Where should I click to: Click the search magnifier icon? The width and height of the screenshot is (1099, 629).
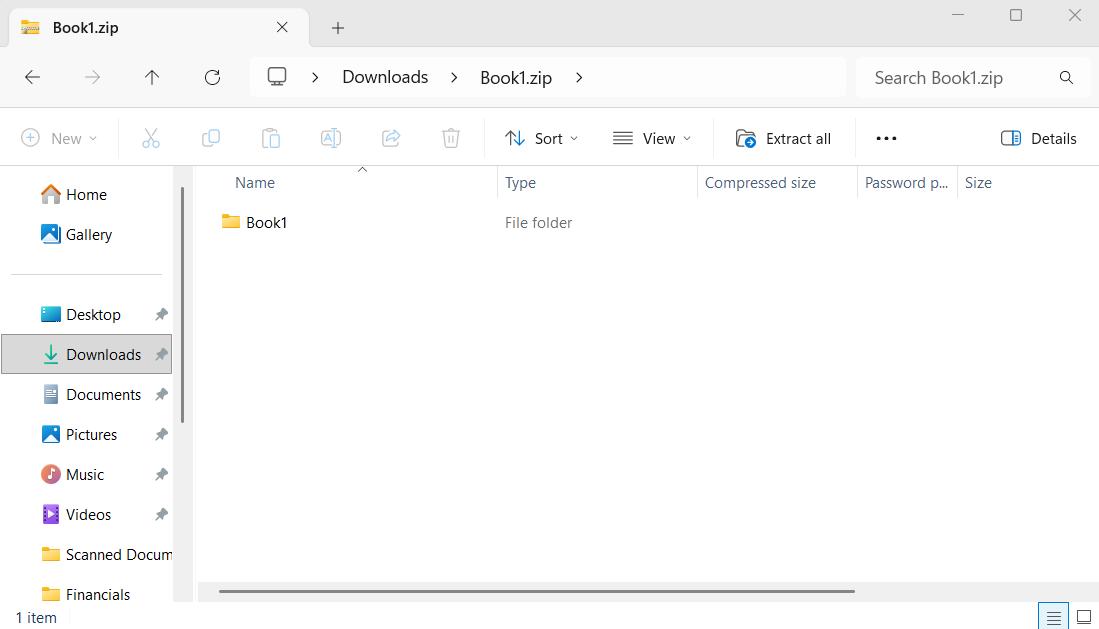click(1066, 77)
